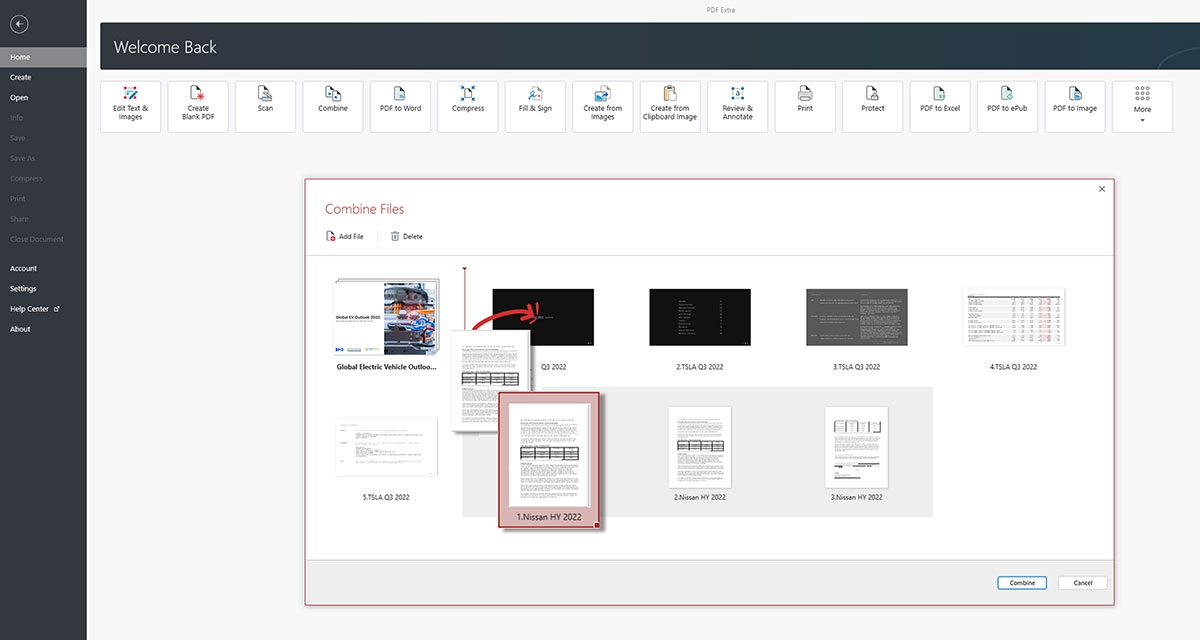1200x640 pixels.
Task: Click the back arrow circle icon
Action: [x=18, y=24]
